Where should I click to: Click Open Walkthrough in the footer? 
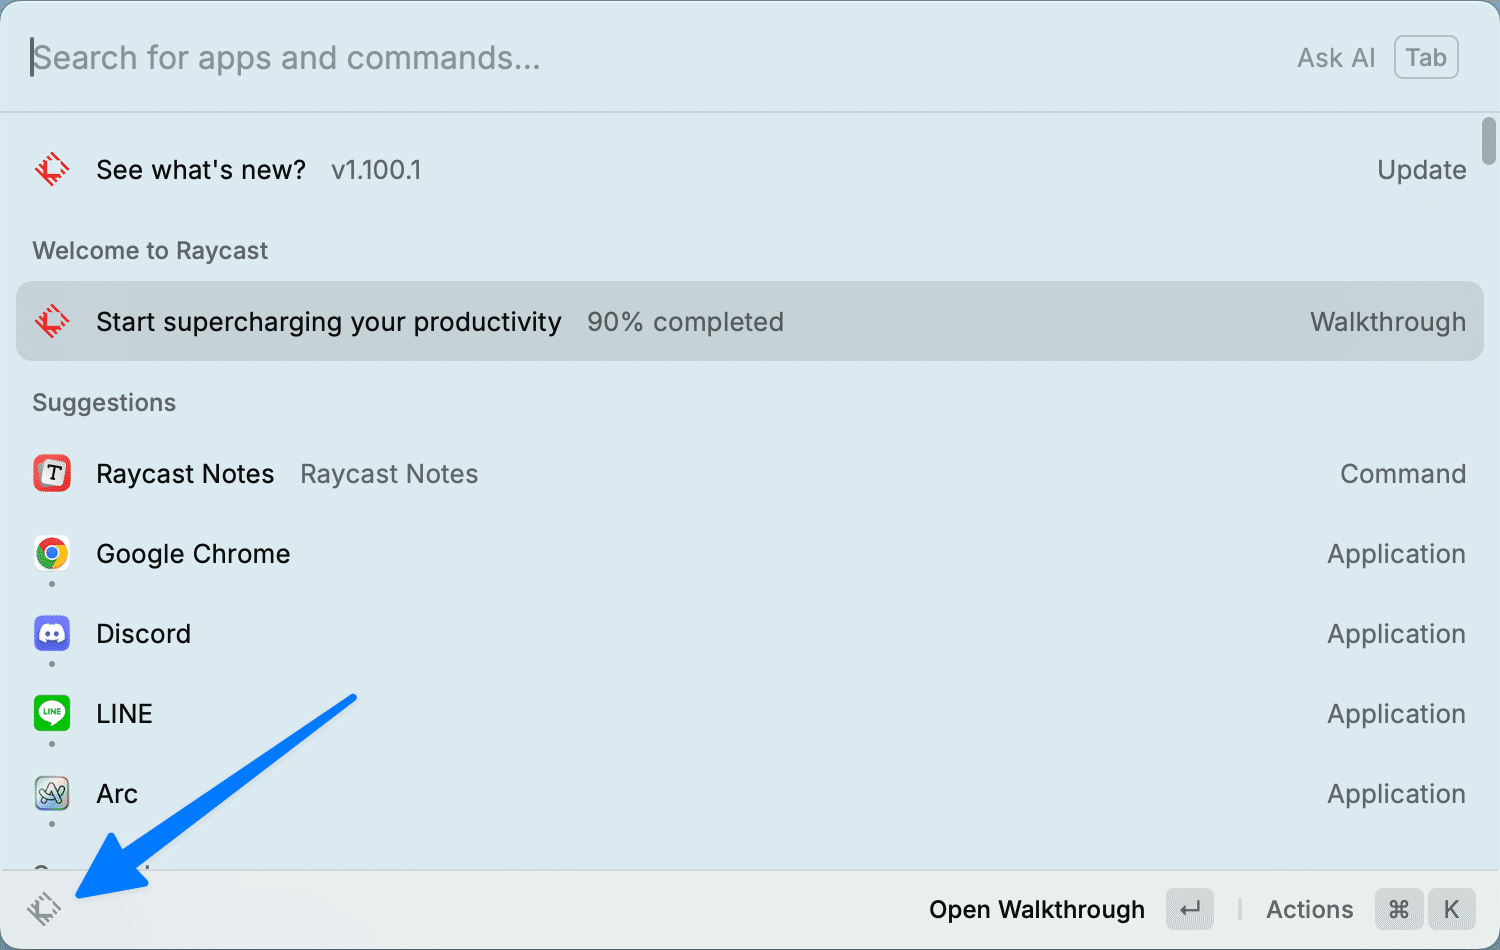click(1036, 910)
